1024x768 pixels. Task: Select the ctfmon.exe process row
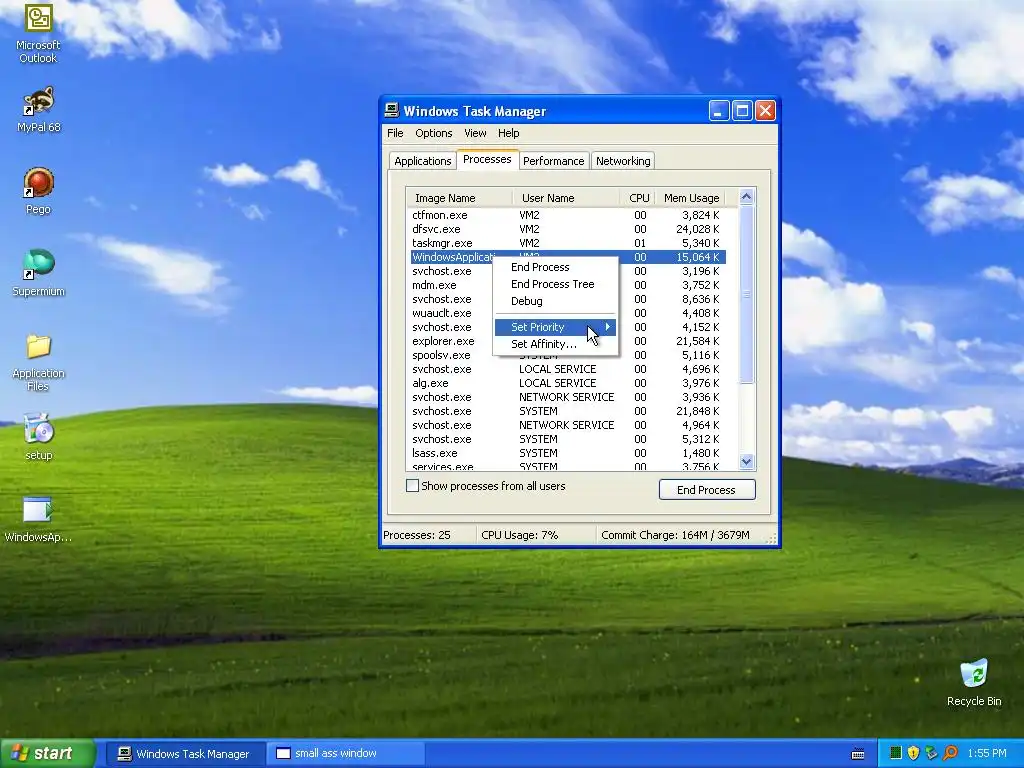pos(568,215)
